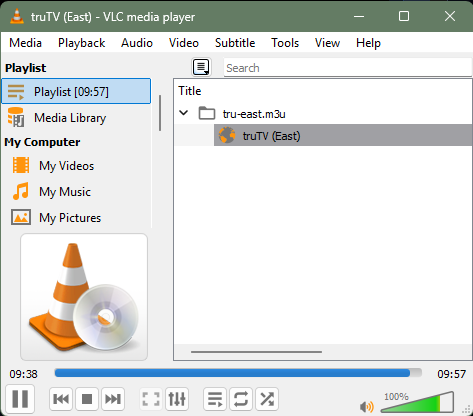
Task: Skip to previous media in playlist
Action: 61,399
